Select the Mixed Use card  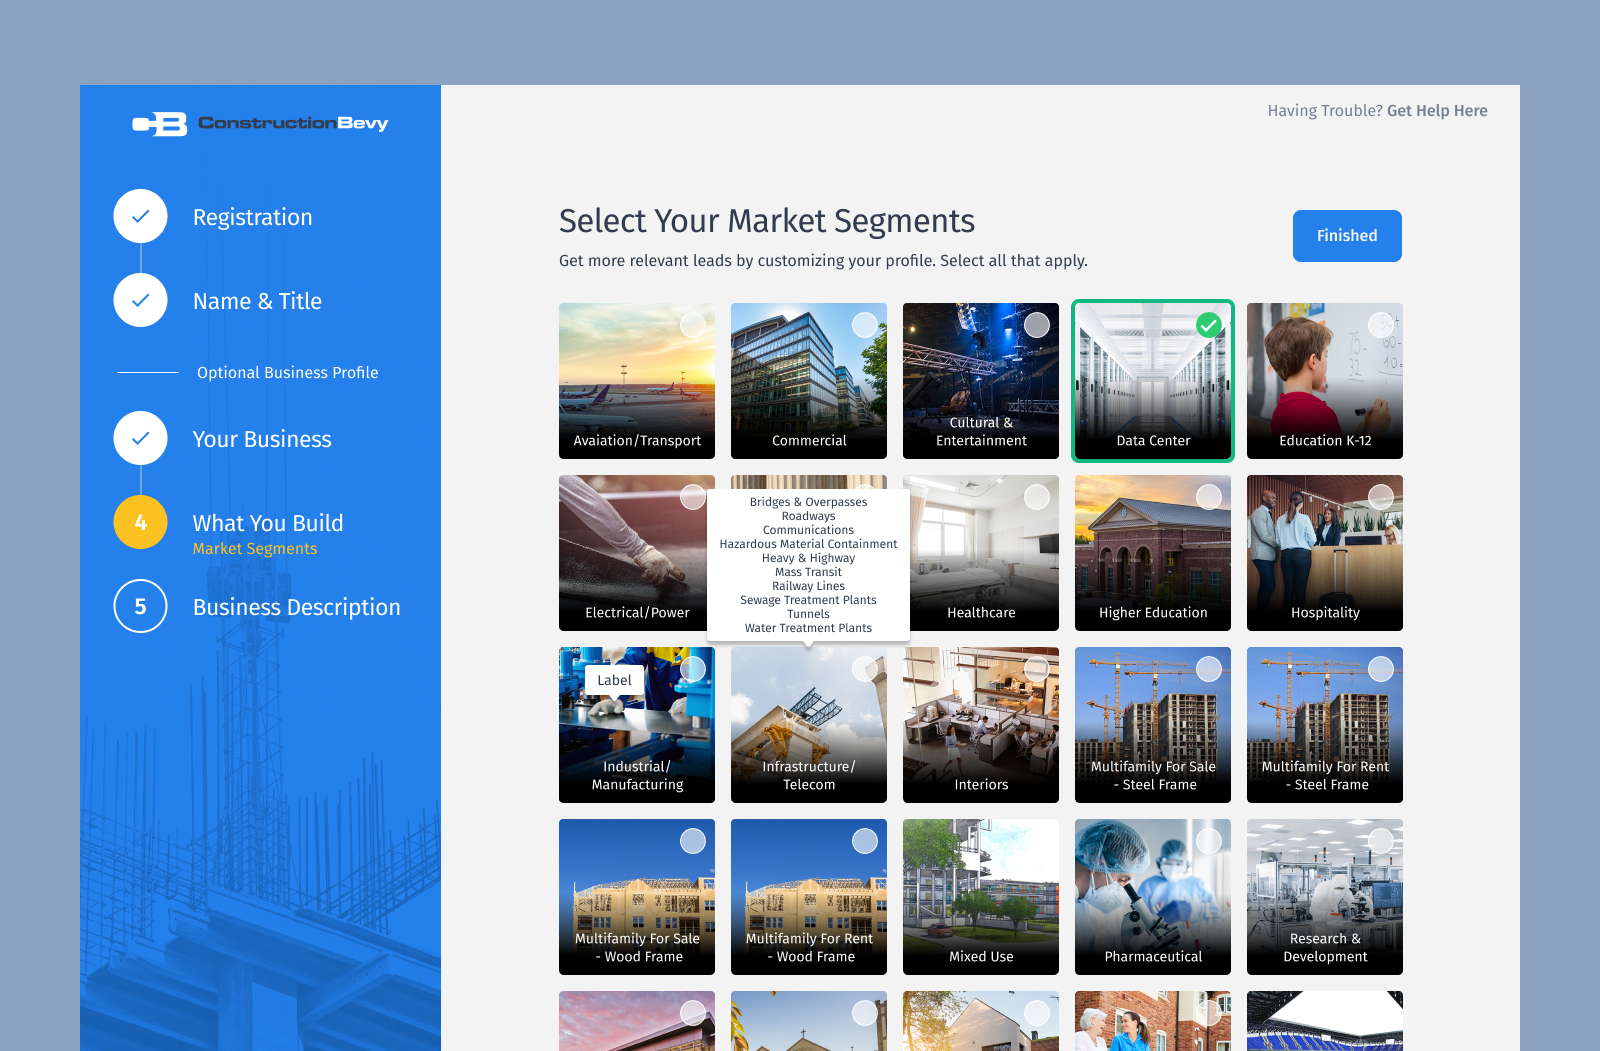click(x=981, y=897)
